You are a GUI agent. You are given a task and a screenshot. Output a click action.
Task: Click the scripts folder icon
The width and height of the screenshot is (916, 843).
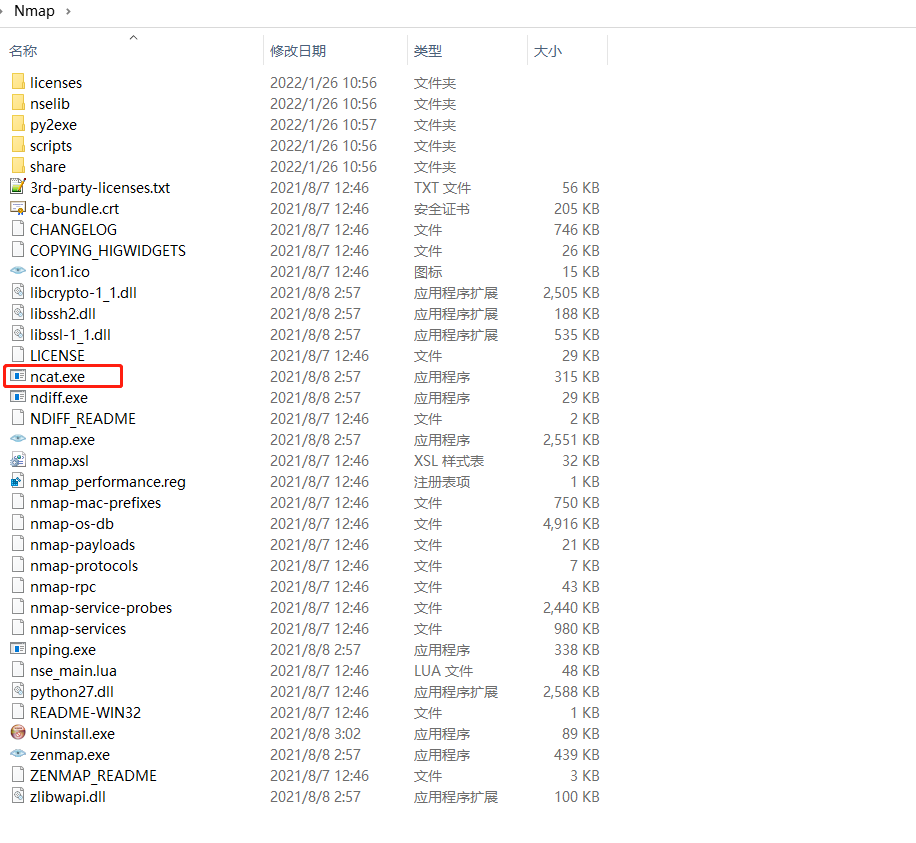click(18, 145)
